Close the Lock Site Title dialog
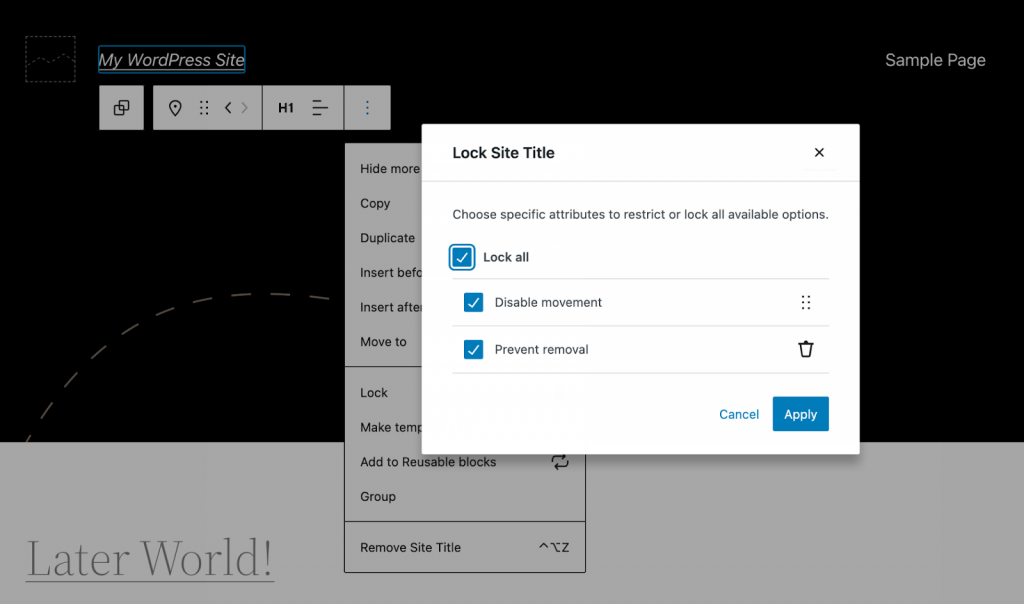Screen dimensions: 1024x604 pos(819,153)
